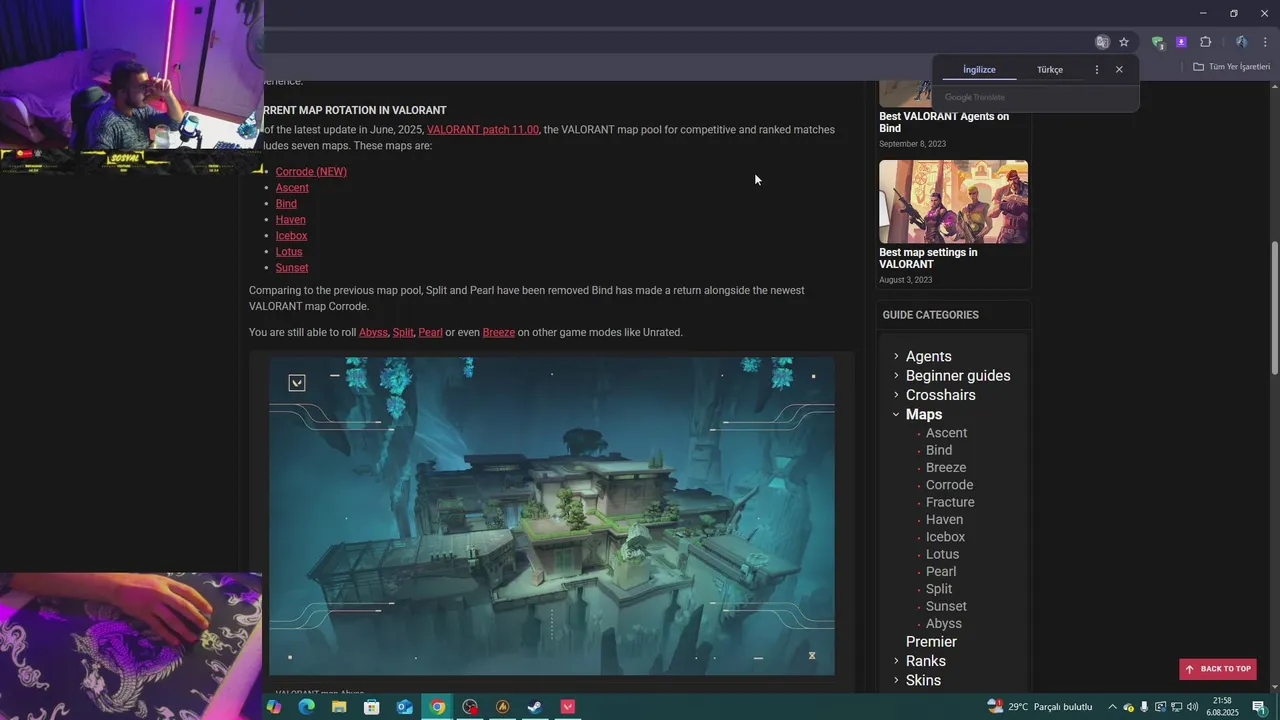Click the Google Translate icon in address bar

pyautogui.click(x=1102, y=42)
